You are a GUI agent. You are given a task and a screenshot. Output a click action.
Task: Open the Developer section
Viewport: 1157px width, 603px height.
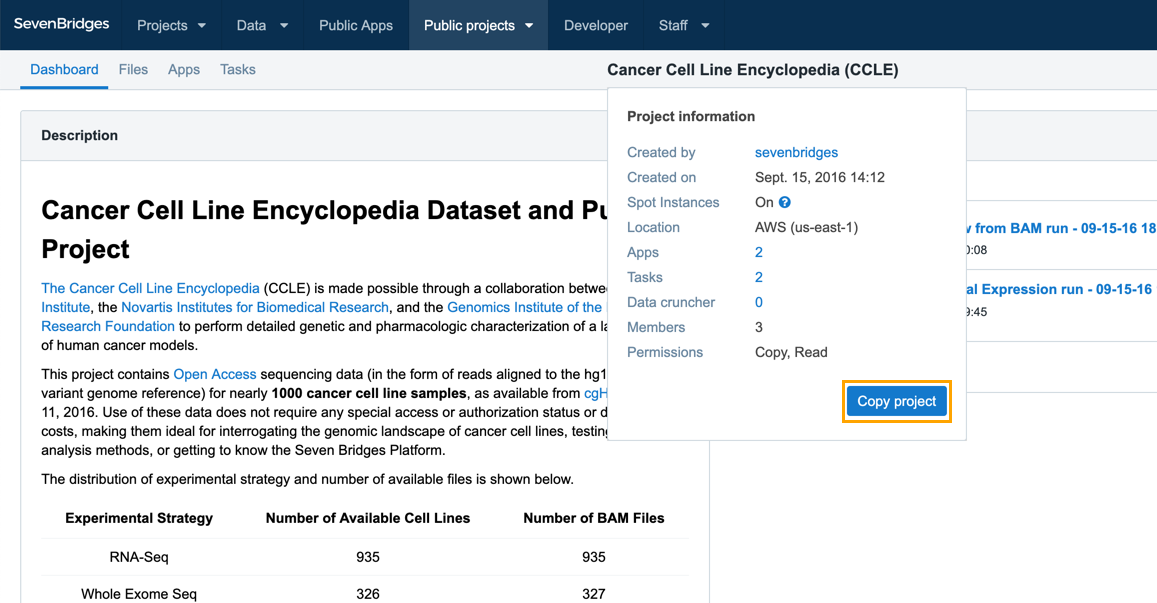(x=595, y=25)
